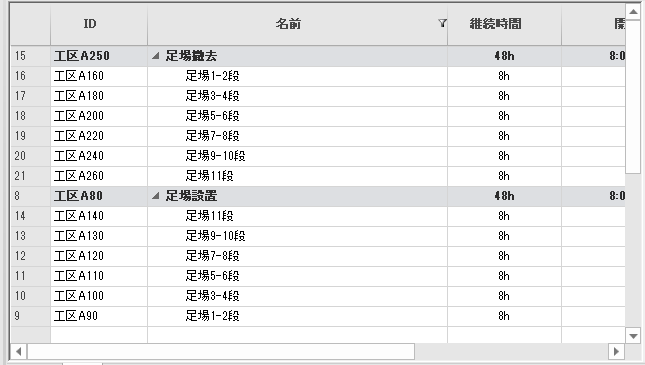645x365 pixels.
Task: Click the horizontal scrollbar thumb
Action: (221, 351)
